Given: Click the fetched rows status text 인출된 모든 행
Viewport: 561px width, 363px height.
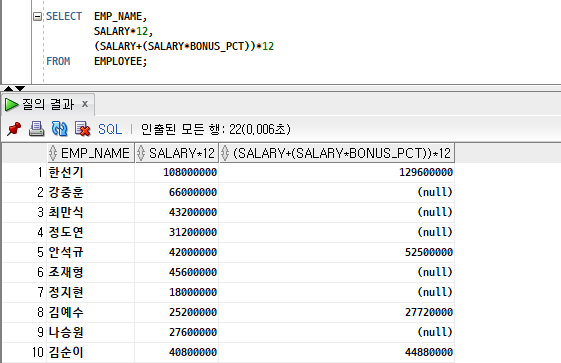Looking at the screenshot, I should [215, 129].
